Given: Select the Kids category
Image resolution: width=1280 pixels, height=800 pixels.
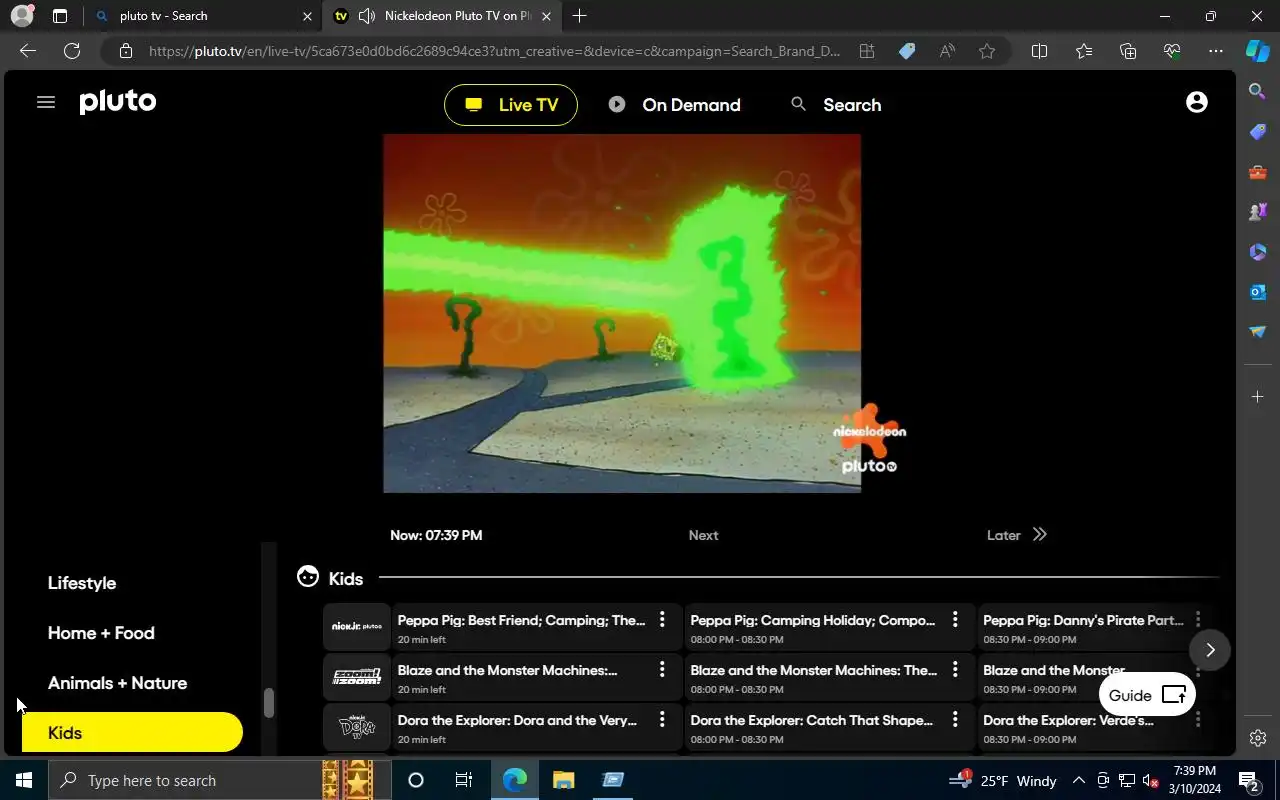Looking at the screenshot, I should click(x=132, y=732).
